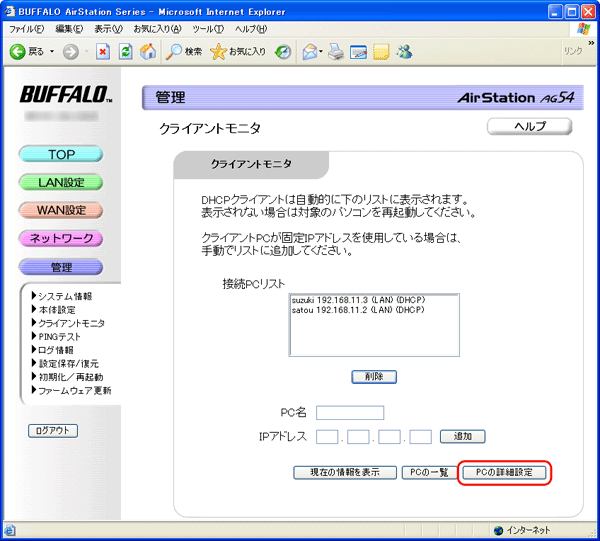Open the ヘルプ(H) menu

point(251,29)
